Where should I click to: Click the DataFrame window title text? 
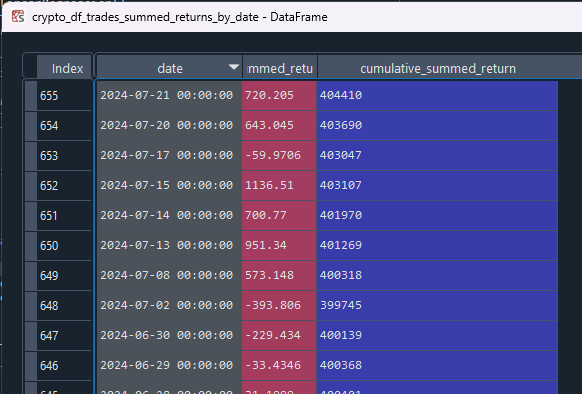click(x=180, y=17)
